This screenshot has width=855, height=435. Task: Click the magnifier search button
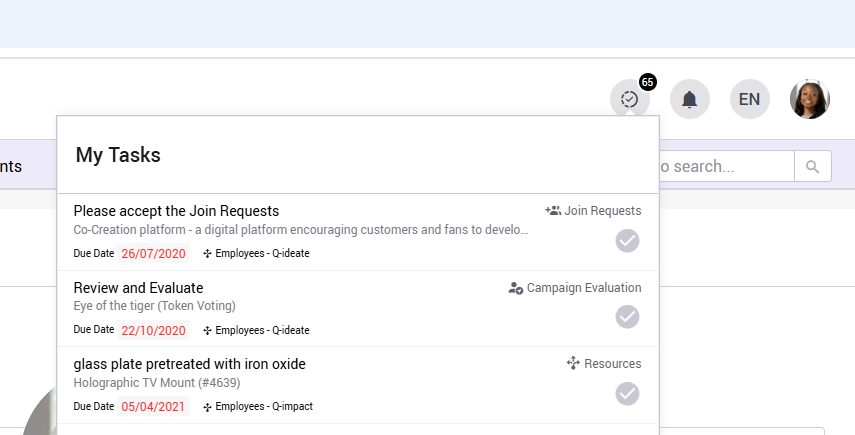[812, 166]
